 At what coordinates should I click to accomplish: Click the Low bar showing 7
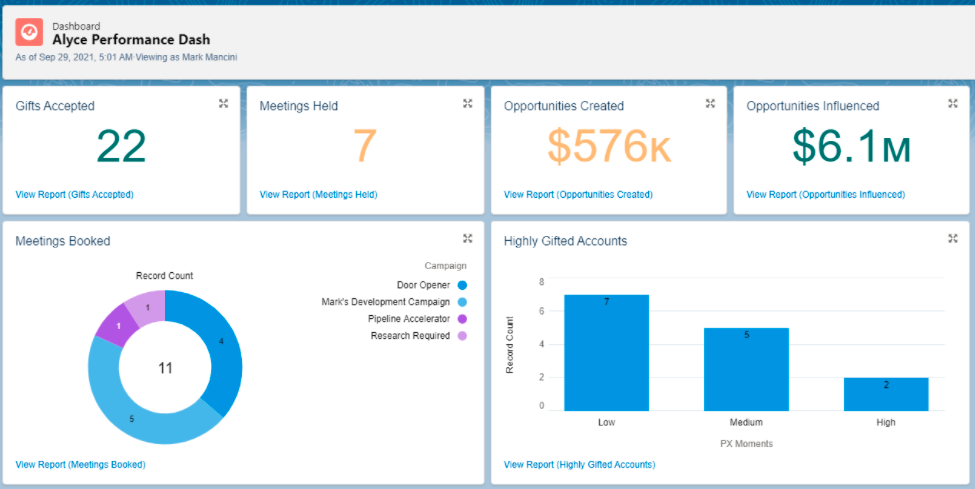click(606, 353)
